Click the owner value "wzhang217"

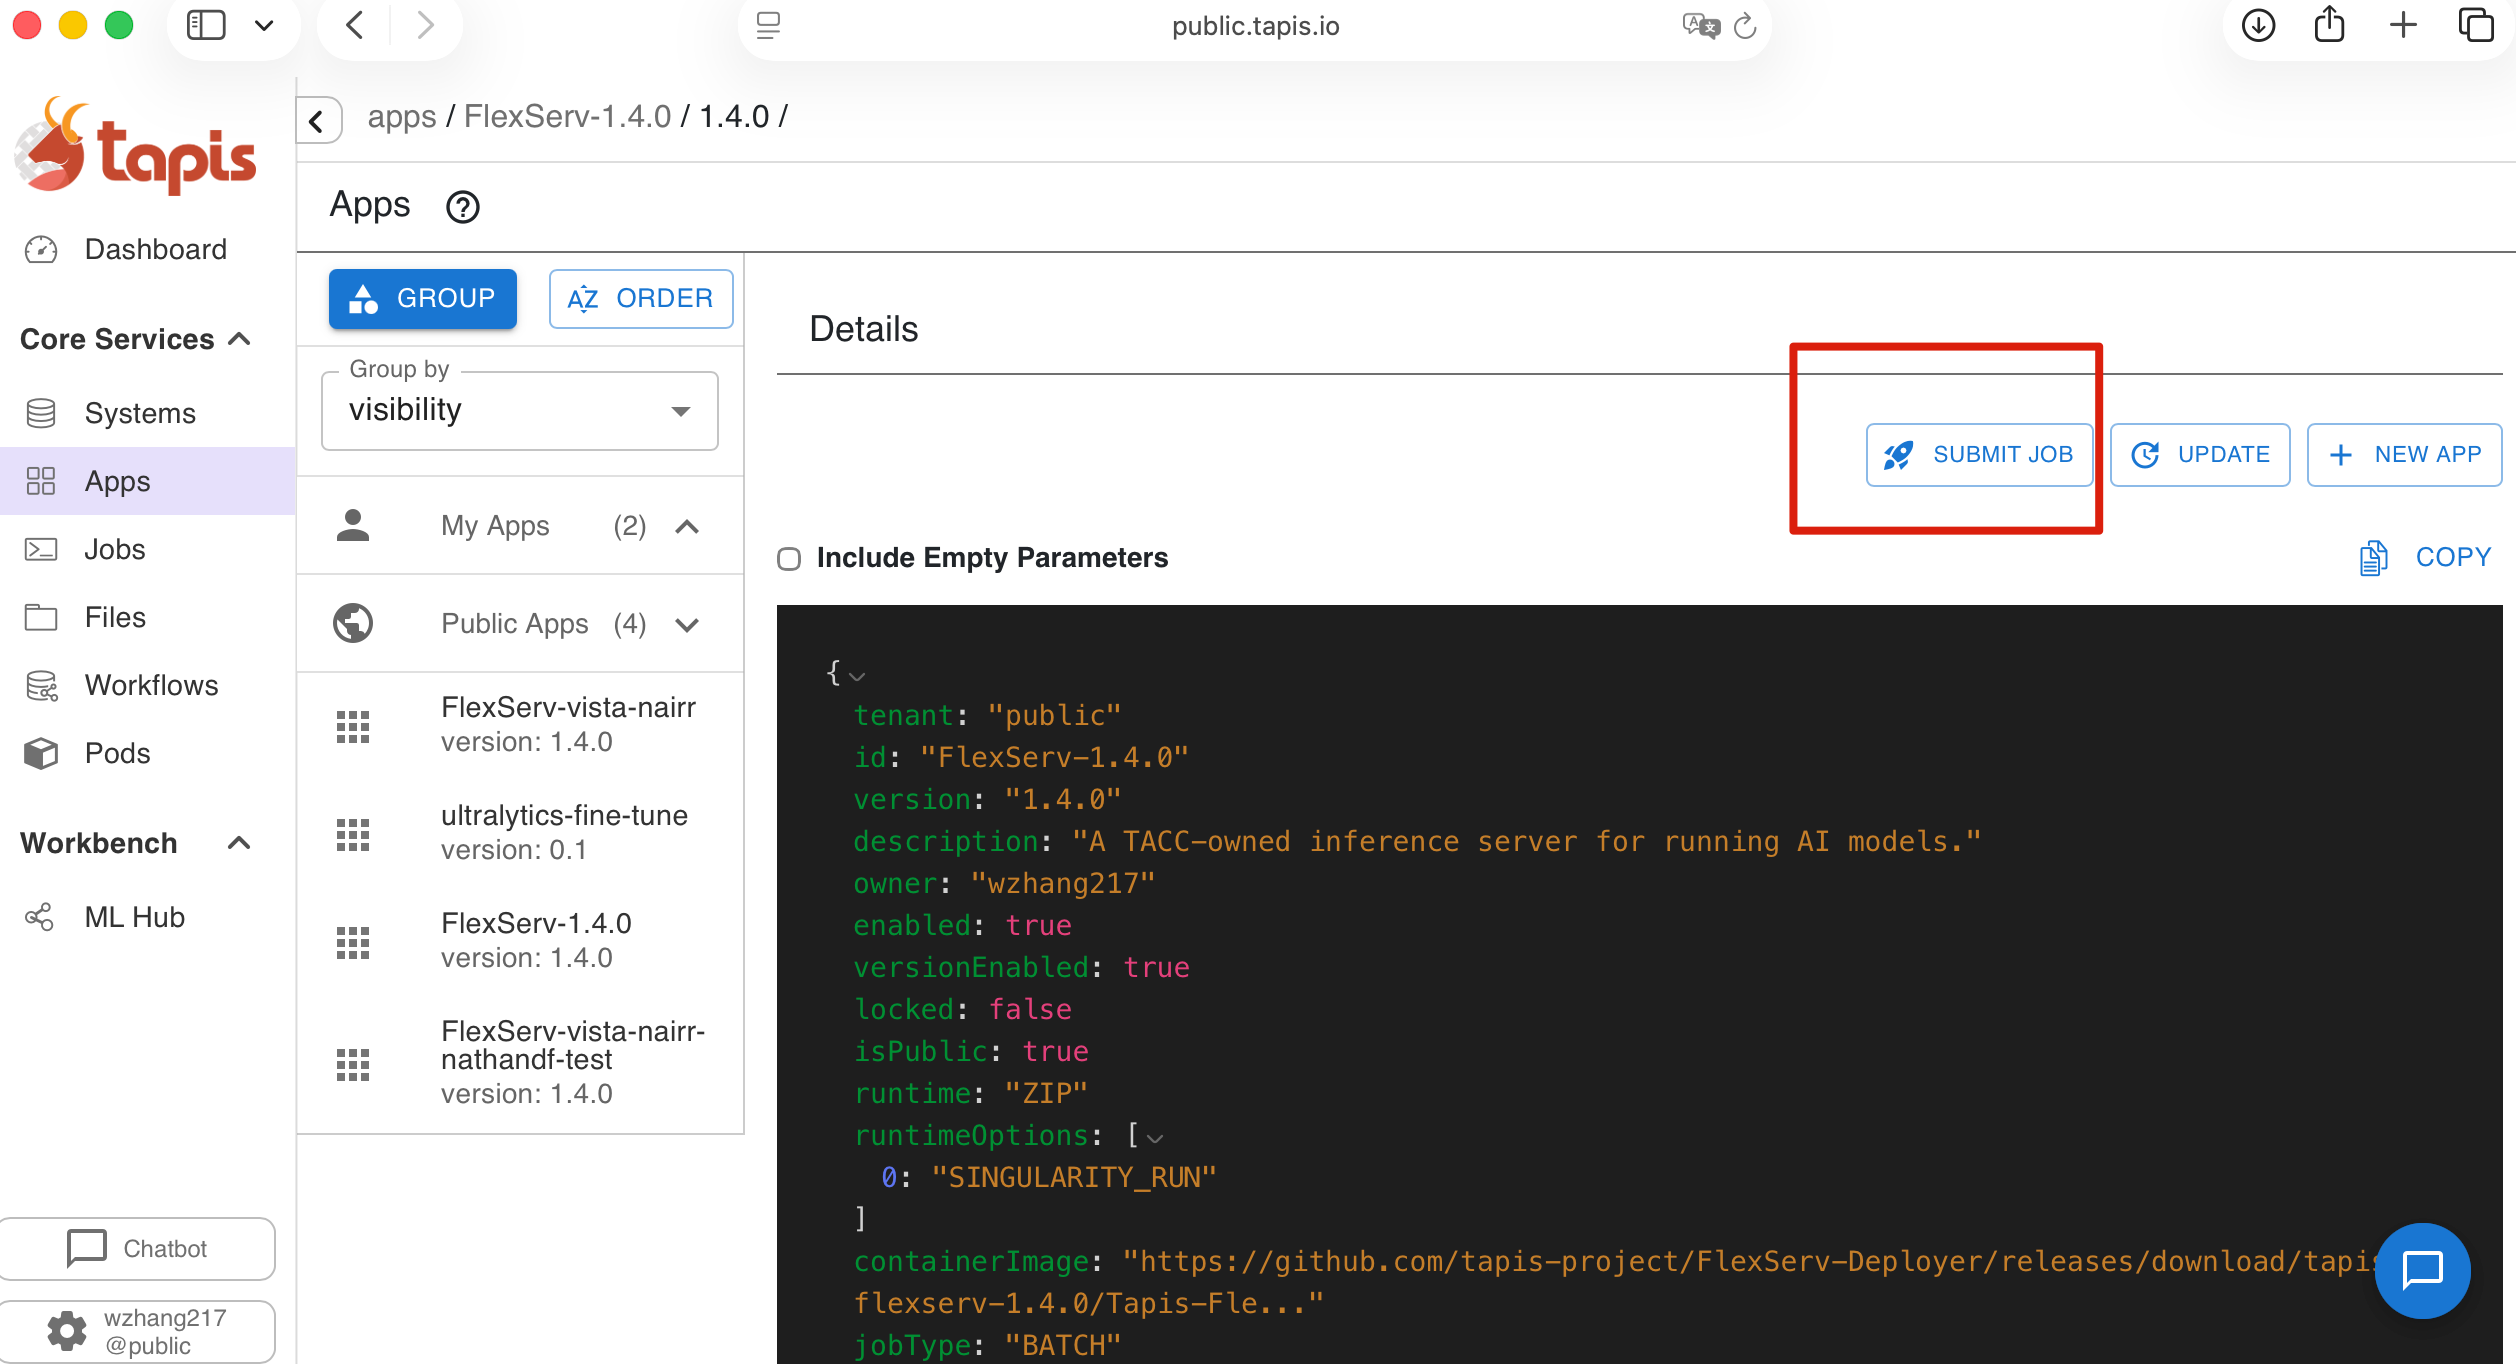click(1062, 884)
